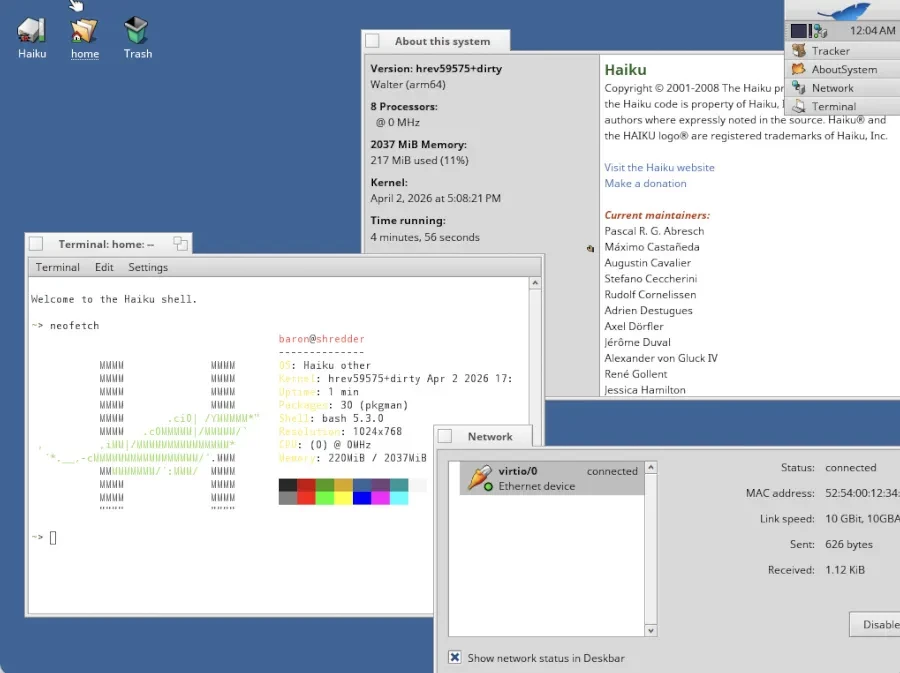This screenshot has width=900, height=673.
Task: Open the Haiku disk icon on desktop
Action: (x=32, y=31)
